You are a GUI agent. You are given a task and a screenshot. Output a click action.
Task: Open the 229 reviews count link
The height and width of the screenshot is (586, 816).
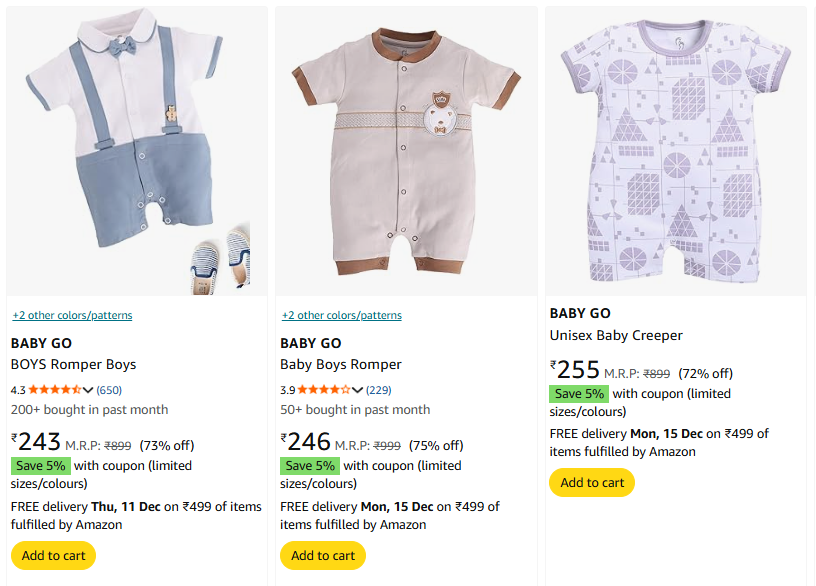pos(378,390)
